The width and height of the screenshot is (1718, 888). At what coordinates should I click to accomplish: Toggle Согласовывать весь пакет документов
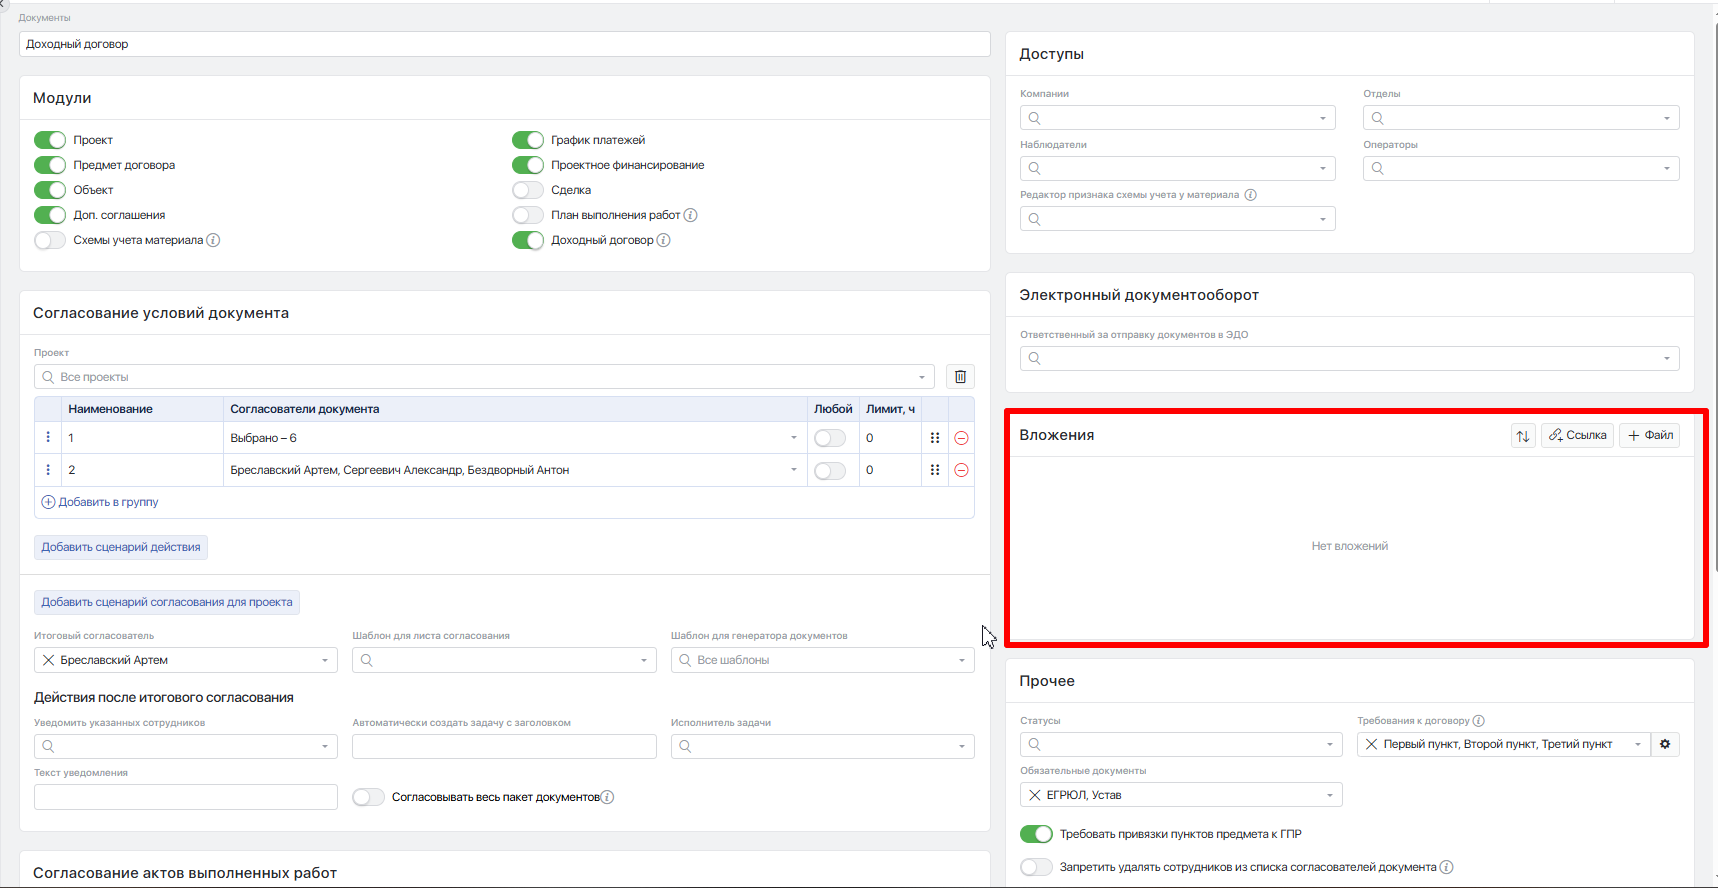pyautogui.click(x=368, y=797)
